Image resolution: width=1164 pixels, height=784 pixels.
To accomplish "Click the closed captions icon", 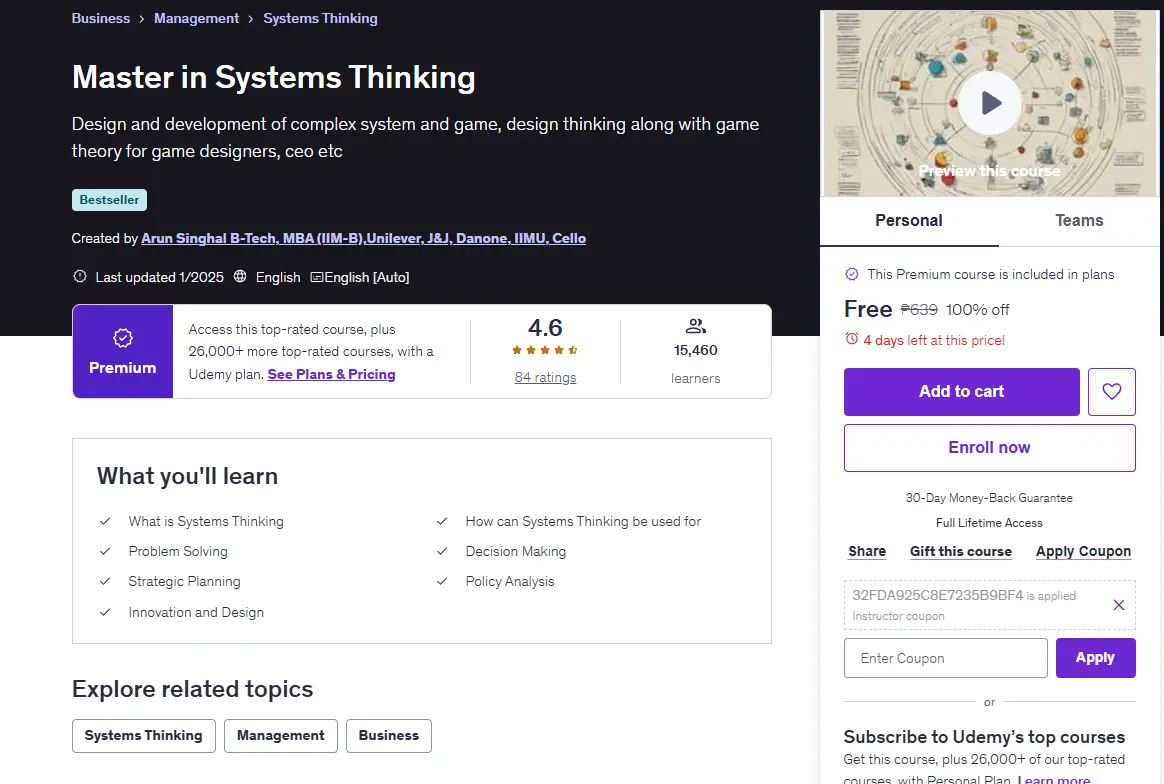I will (316, 277).
